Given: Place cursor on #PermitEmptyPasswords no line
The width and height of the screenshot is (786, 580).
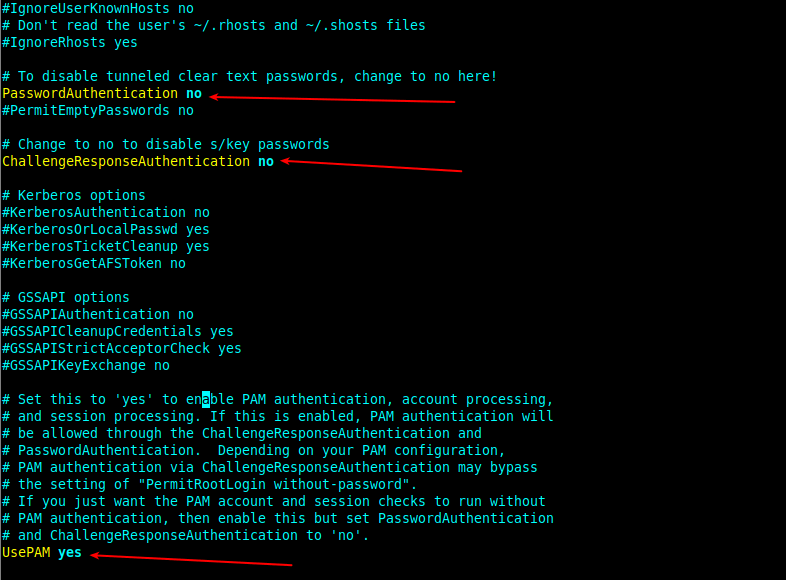Looking at the screenshot, I should pyautogui.click(x=98, y=110).
